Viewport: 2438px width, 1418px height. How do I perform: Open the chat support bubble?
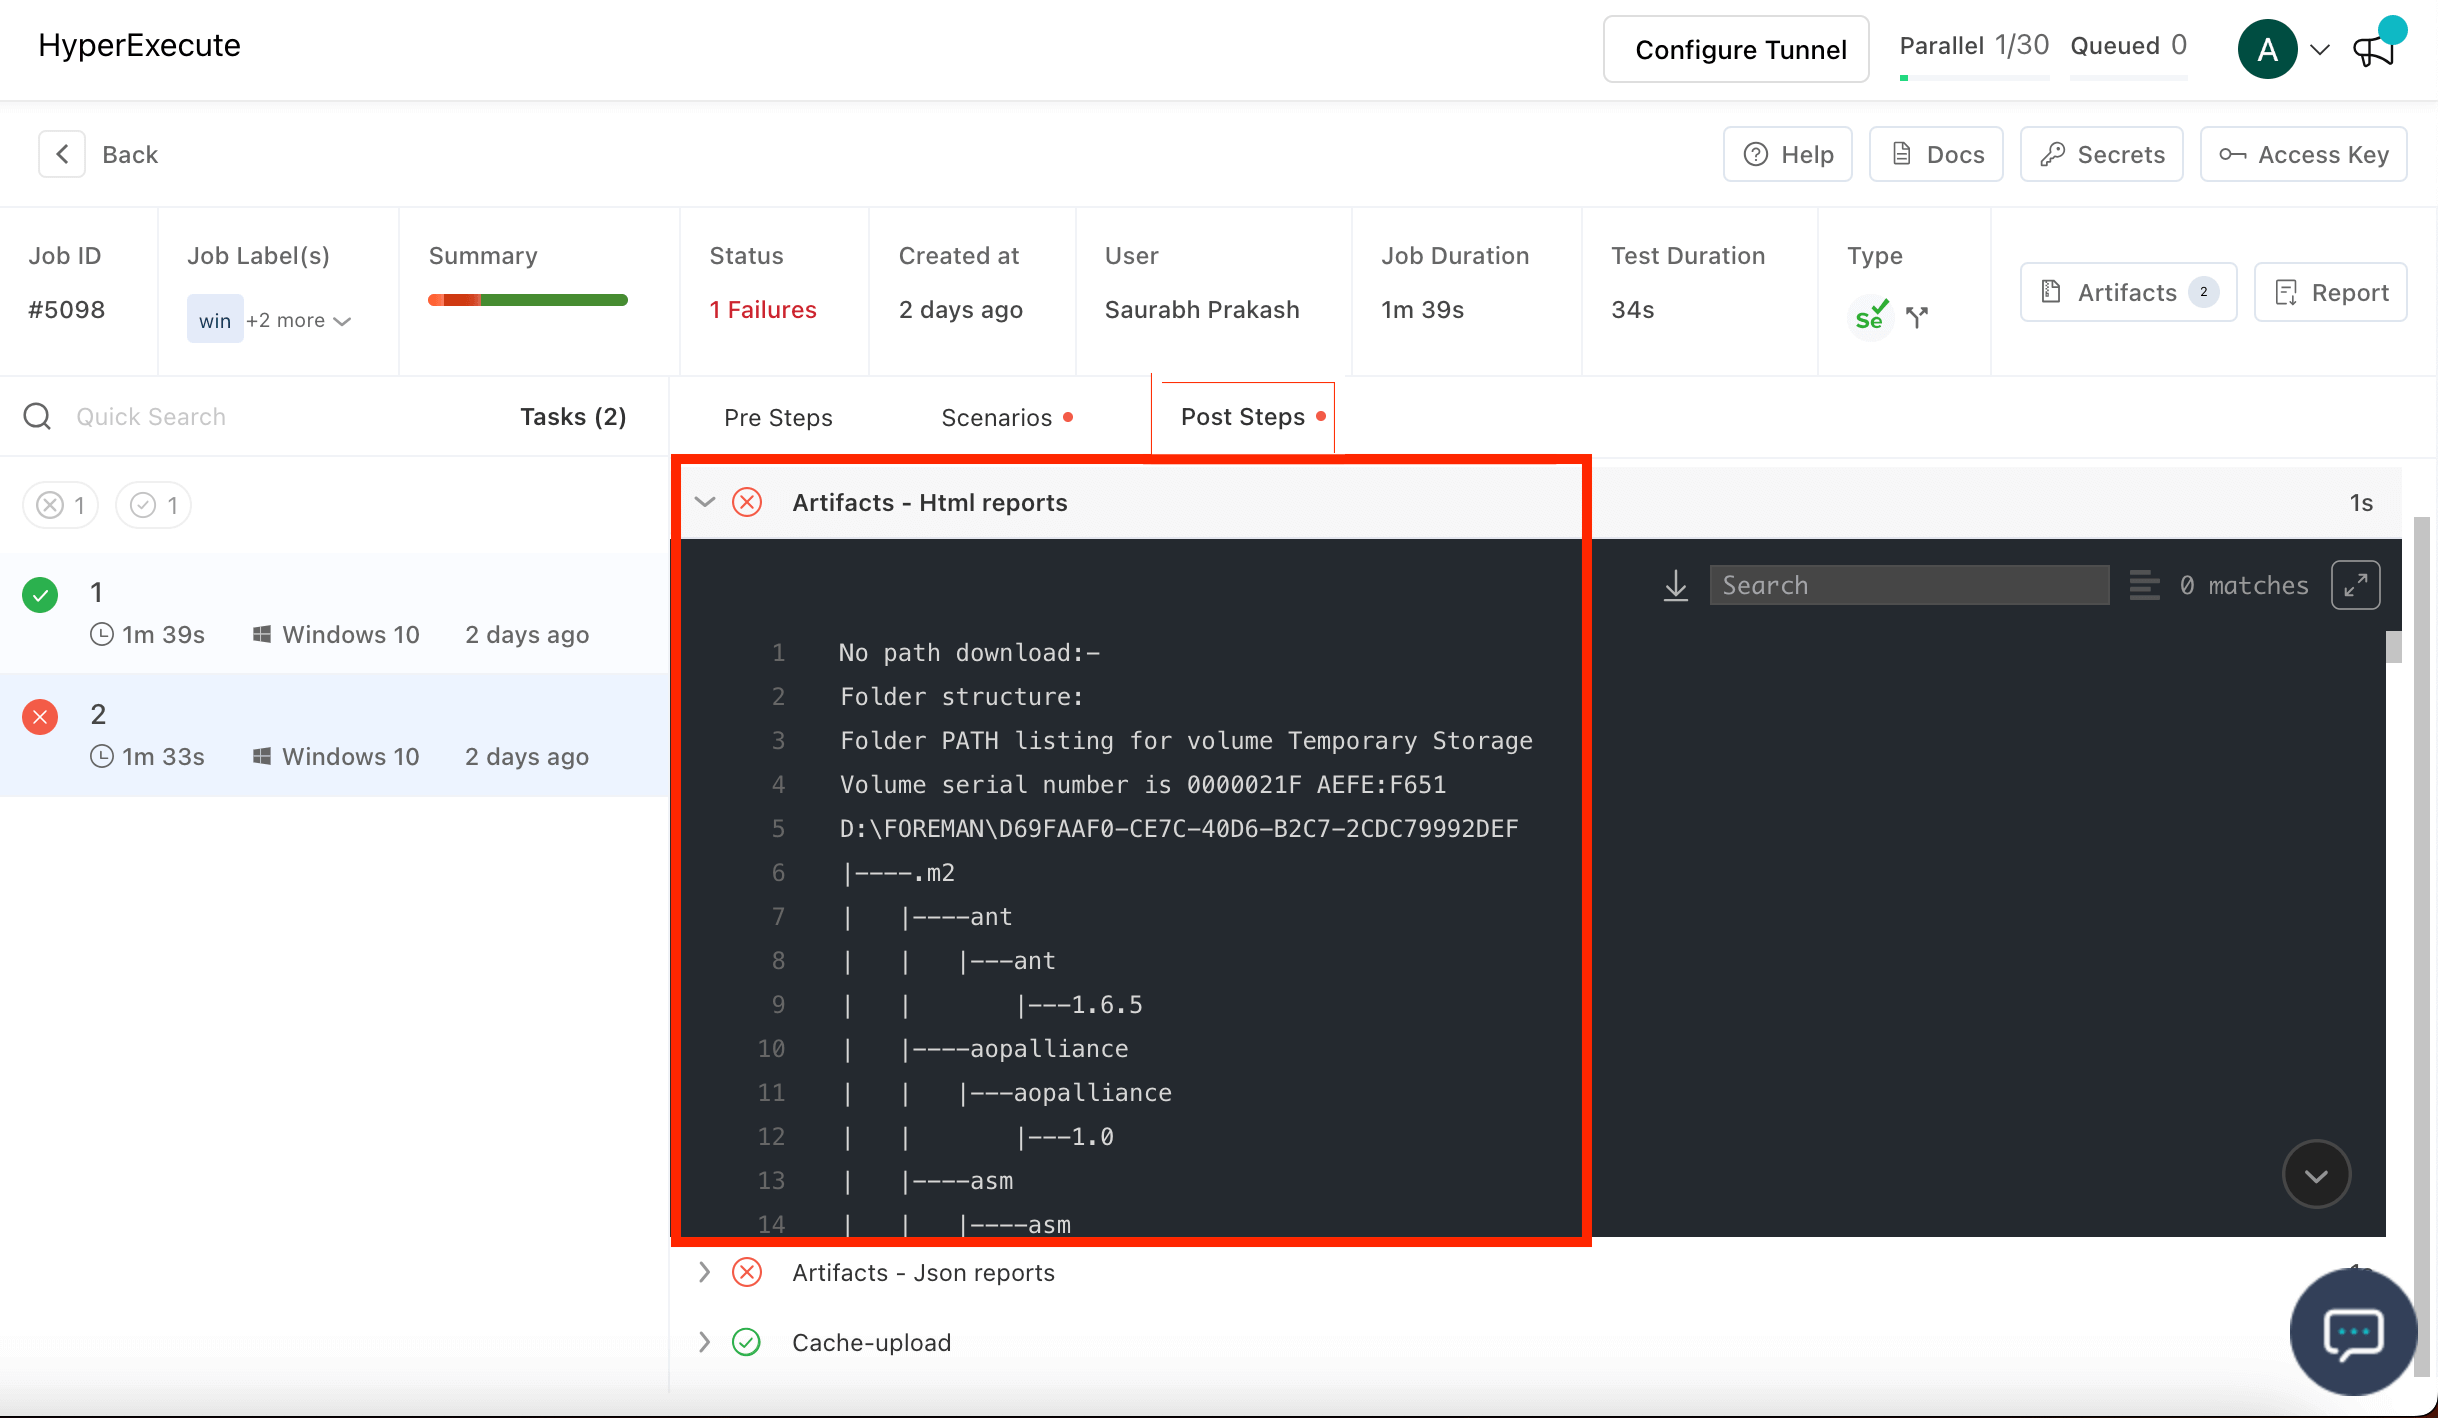2353,1332
